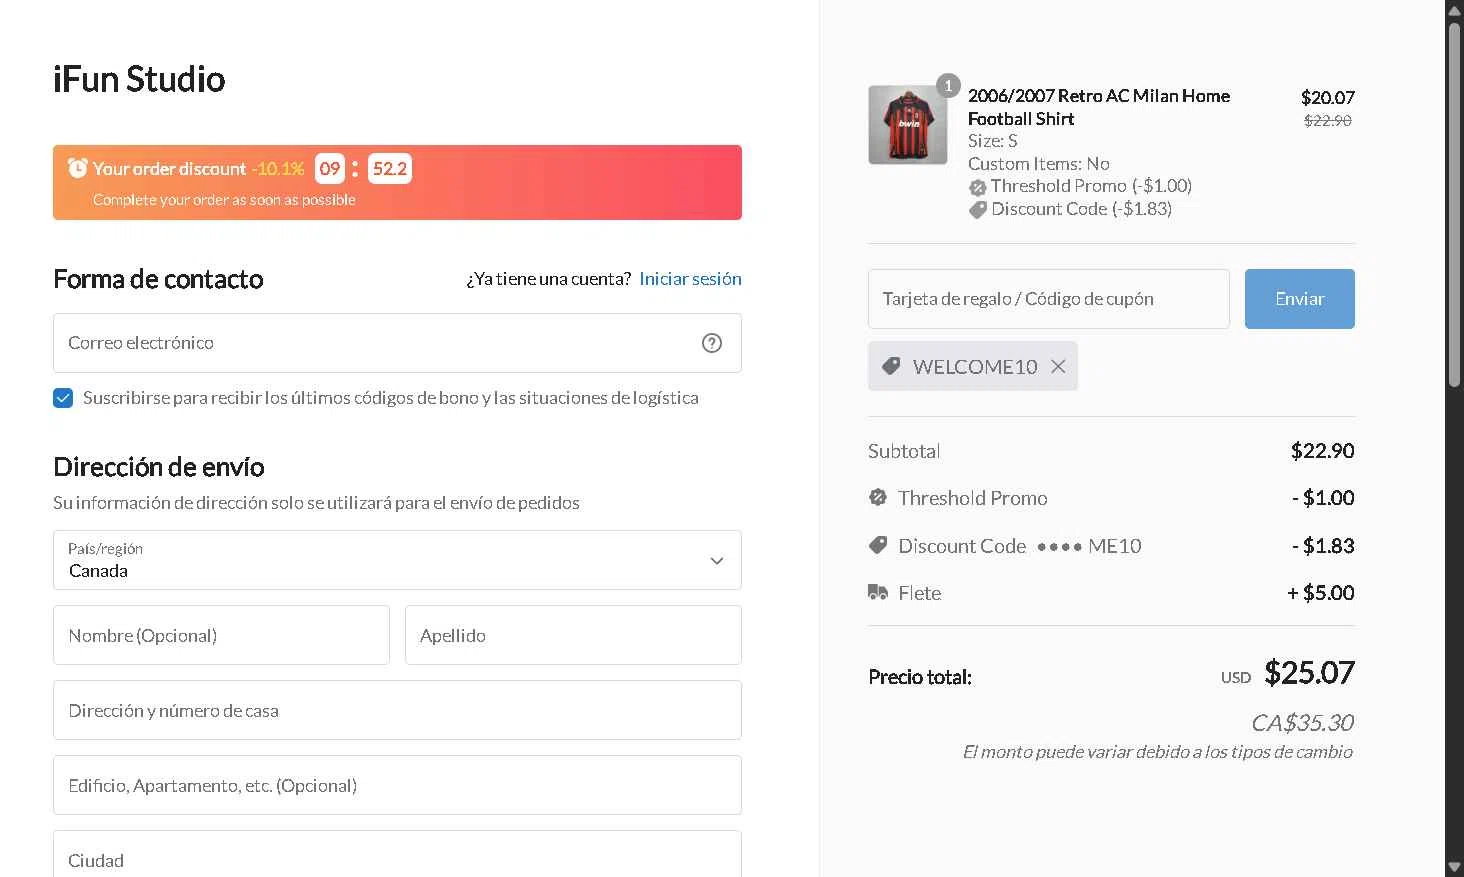Image resolution: width=1464 pixels, height=877 pixels.
Task: Focus the Correo electrónico input field
Action: pyautogui.click(x=397, y=343)
